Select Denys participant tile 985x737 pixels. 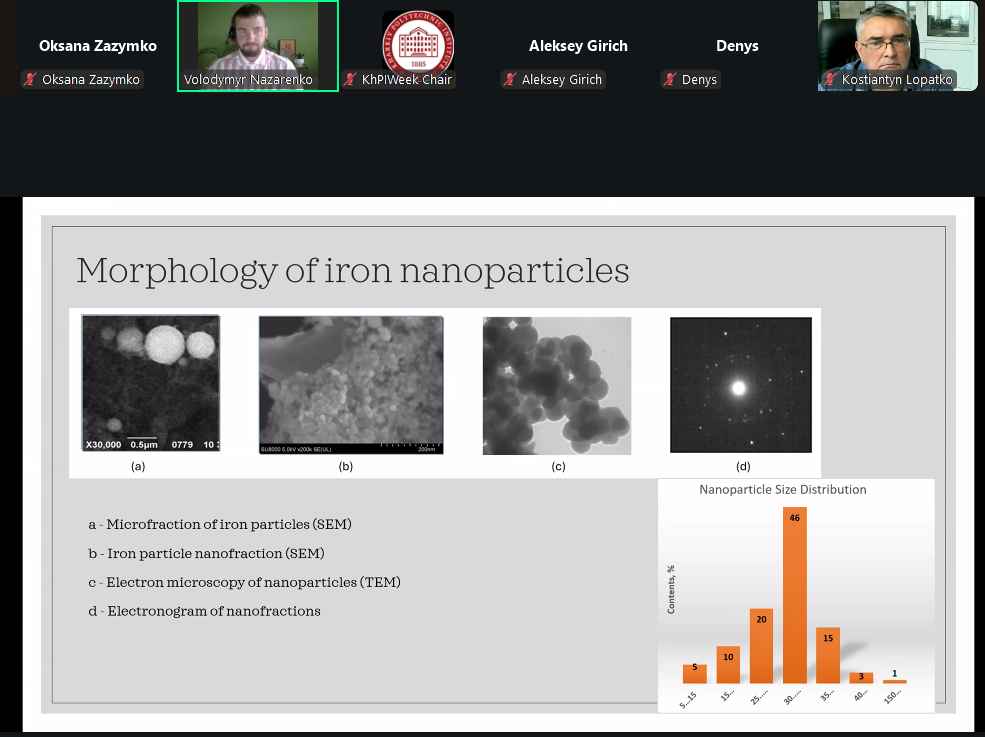[x=737, y=46]
